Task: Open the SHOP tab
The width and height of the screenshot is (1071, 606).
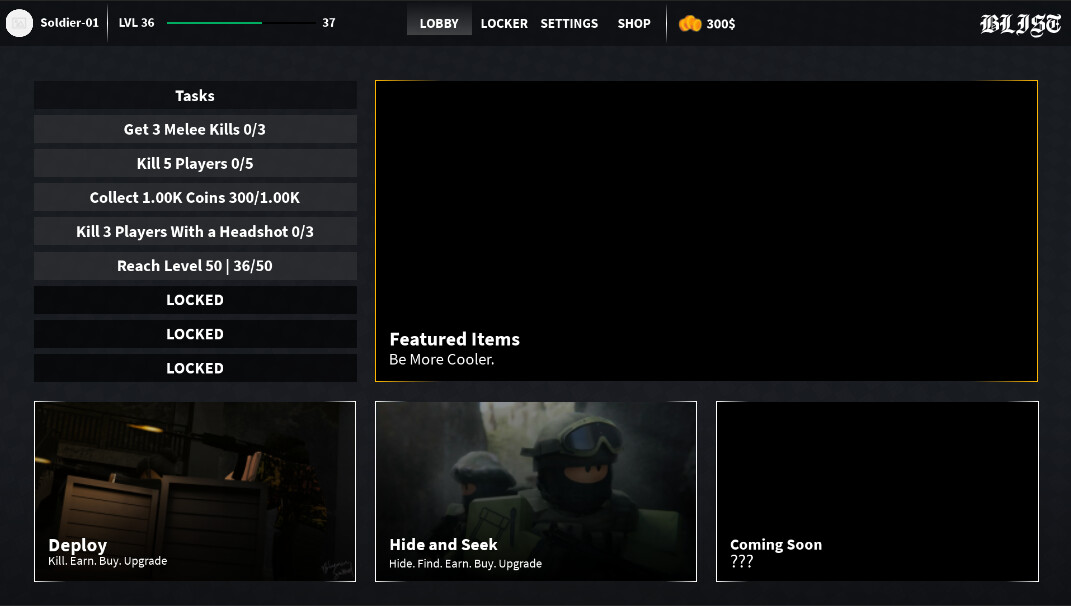Action: (x=634, y=23)
